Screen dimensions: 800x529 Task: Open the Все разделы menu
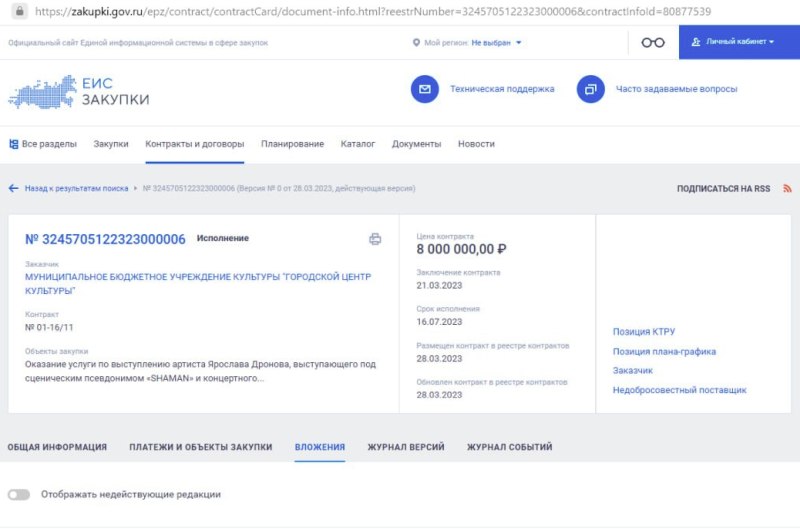(x=43, y=144)
